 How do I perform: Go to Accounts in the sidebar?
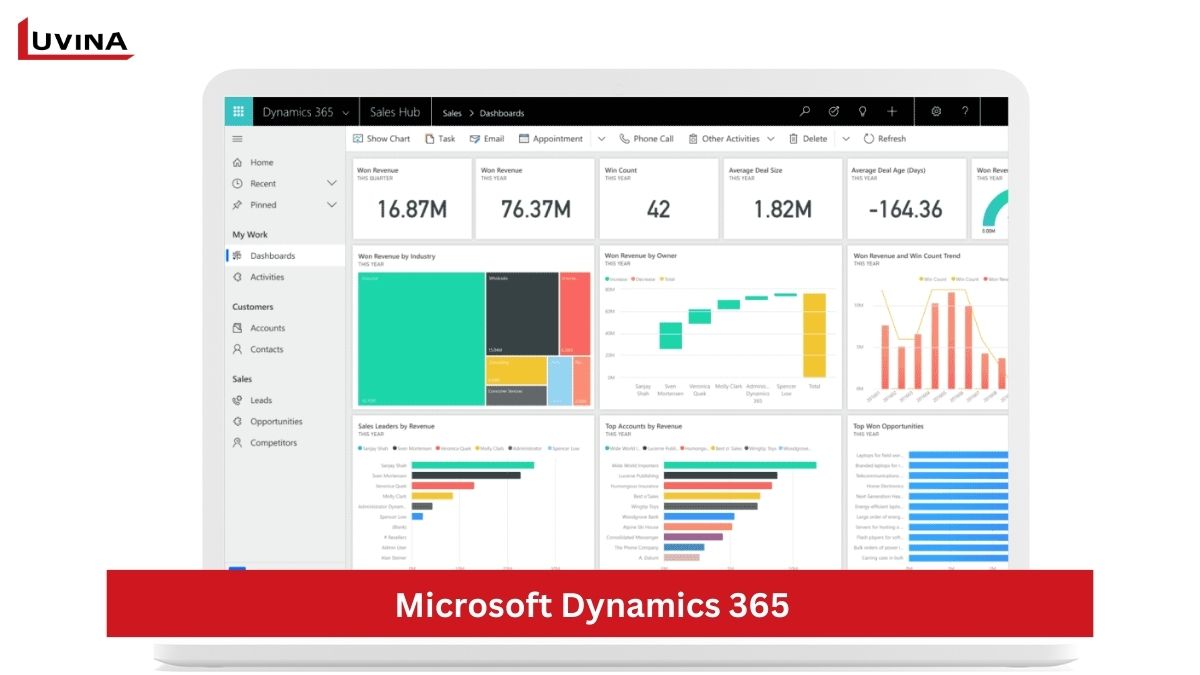tap(267, 328)
